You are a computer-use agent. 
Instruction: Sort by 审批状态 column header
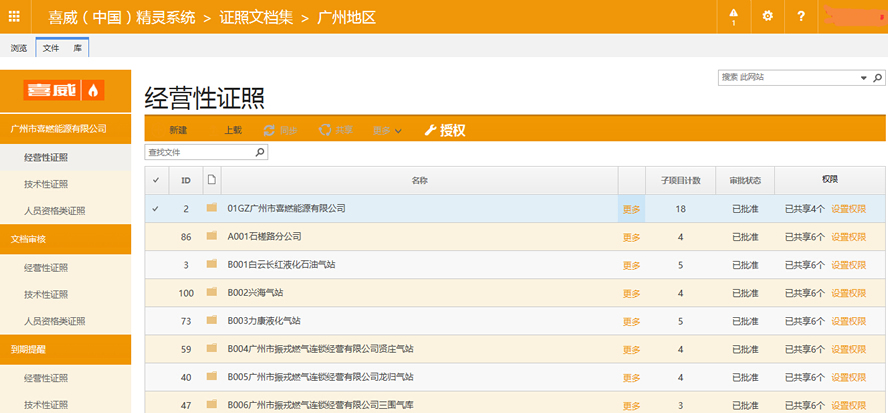point(745,181)
